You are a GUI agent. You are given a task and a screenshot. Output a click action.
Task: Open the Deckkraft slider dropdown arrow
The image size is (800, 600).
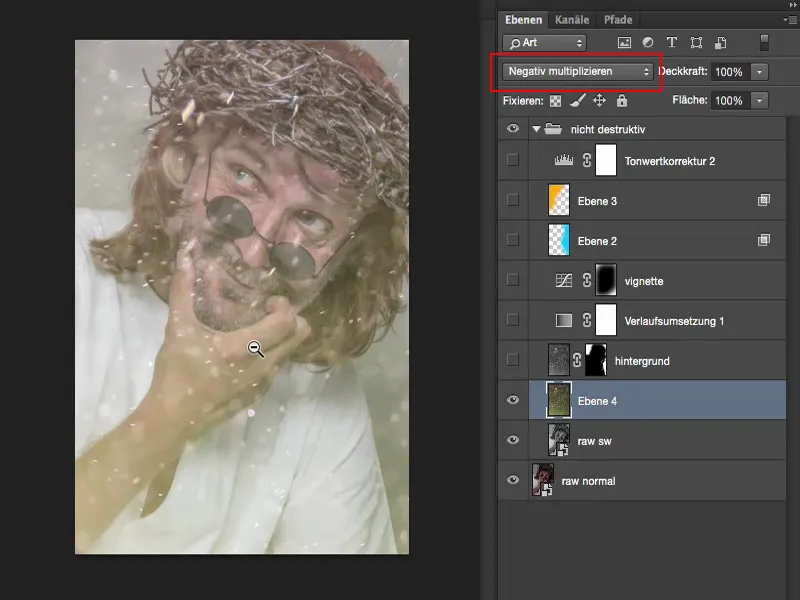coord(759,72)
